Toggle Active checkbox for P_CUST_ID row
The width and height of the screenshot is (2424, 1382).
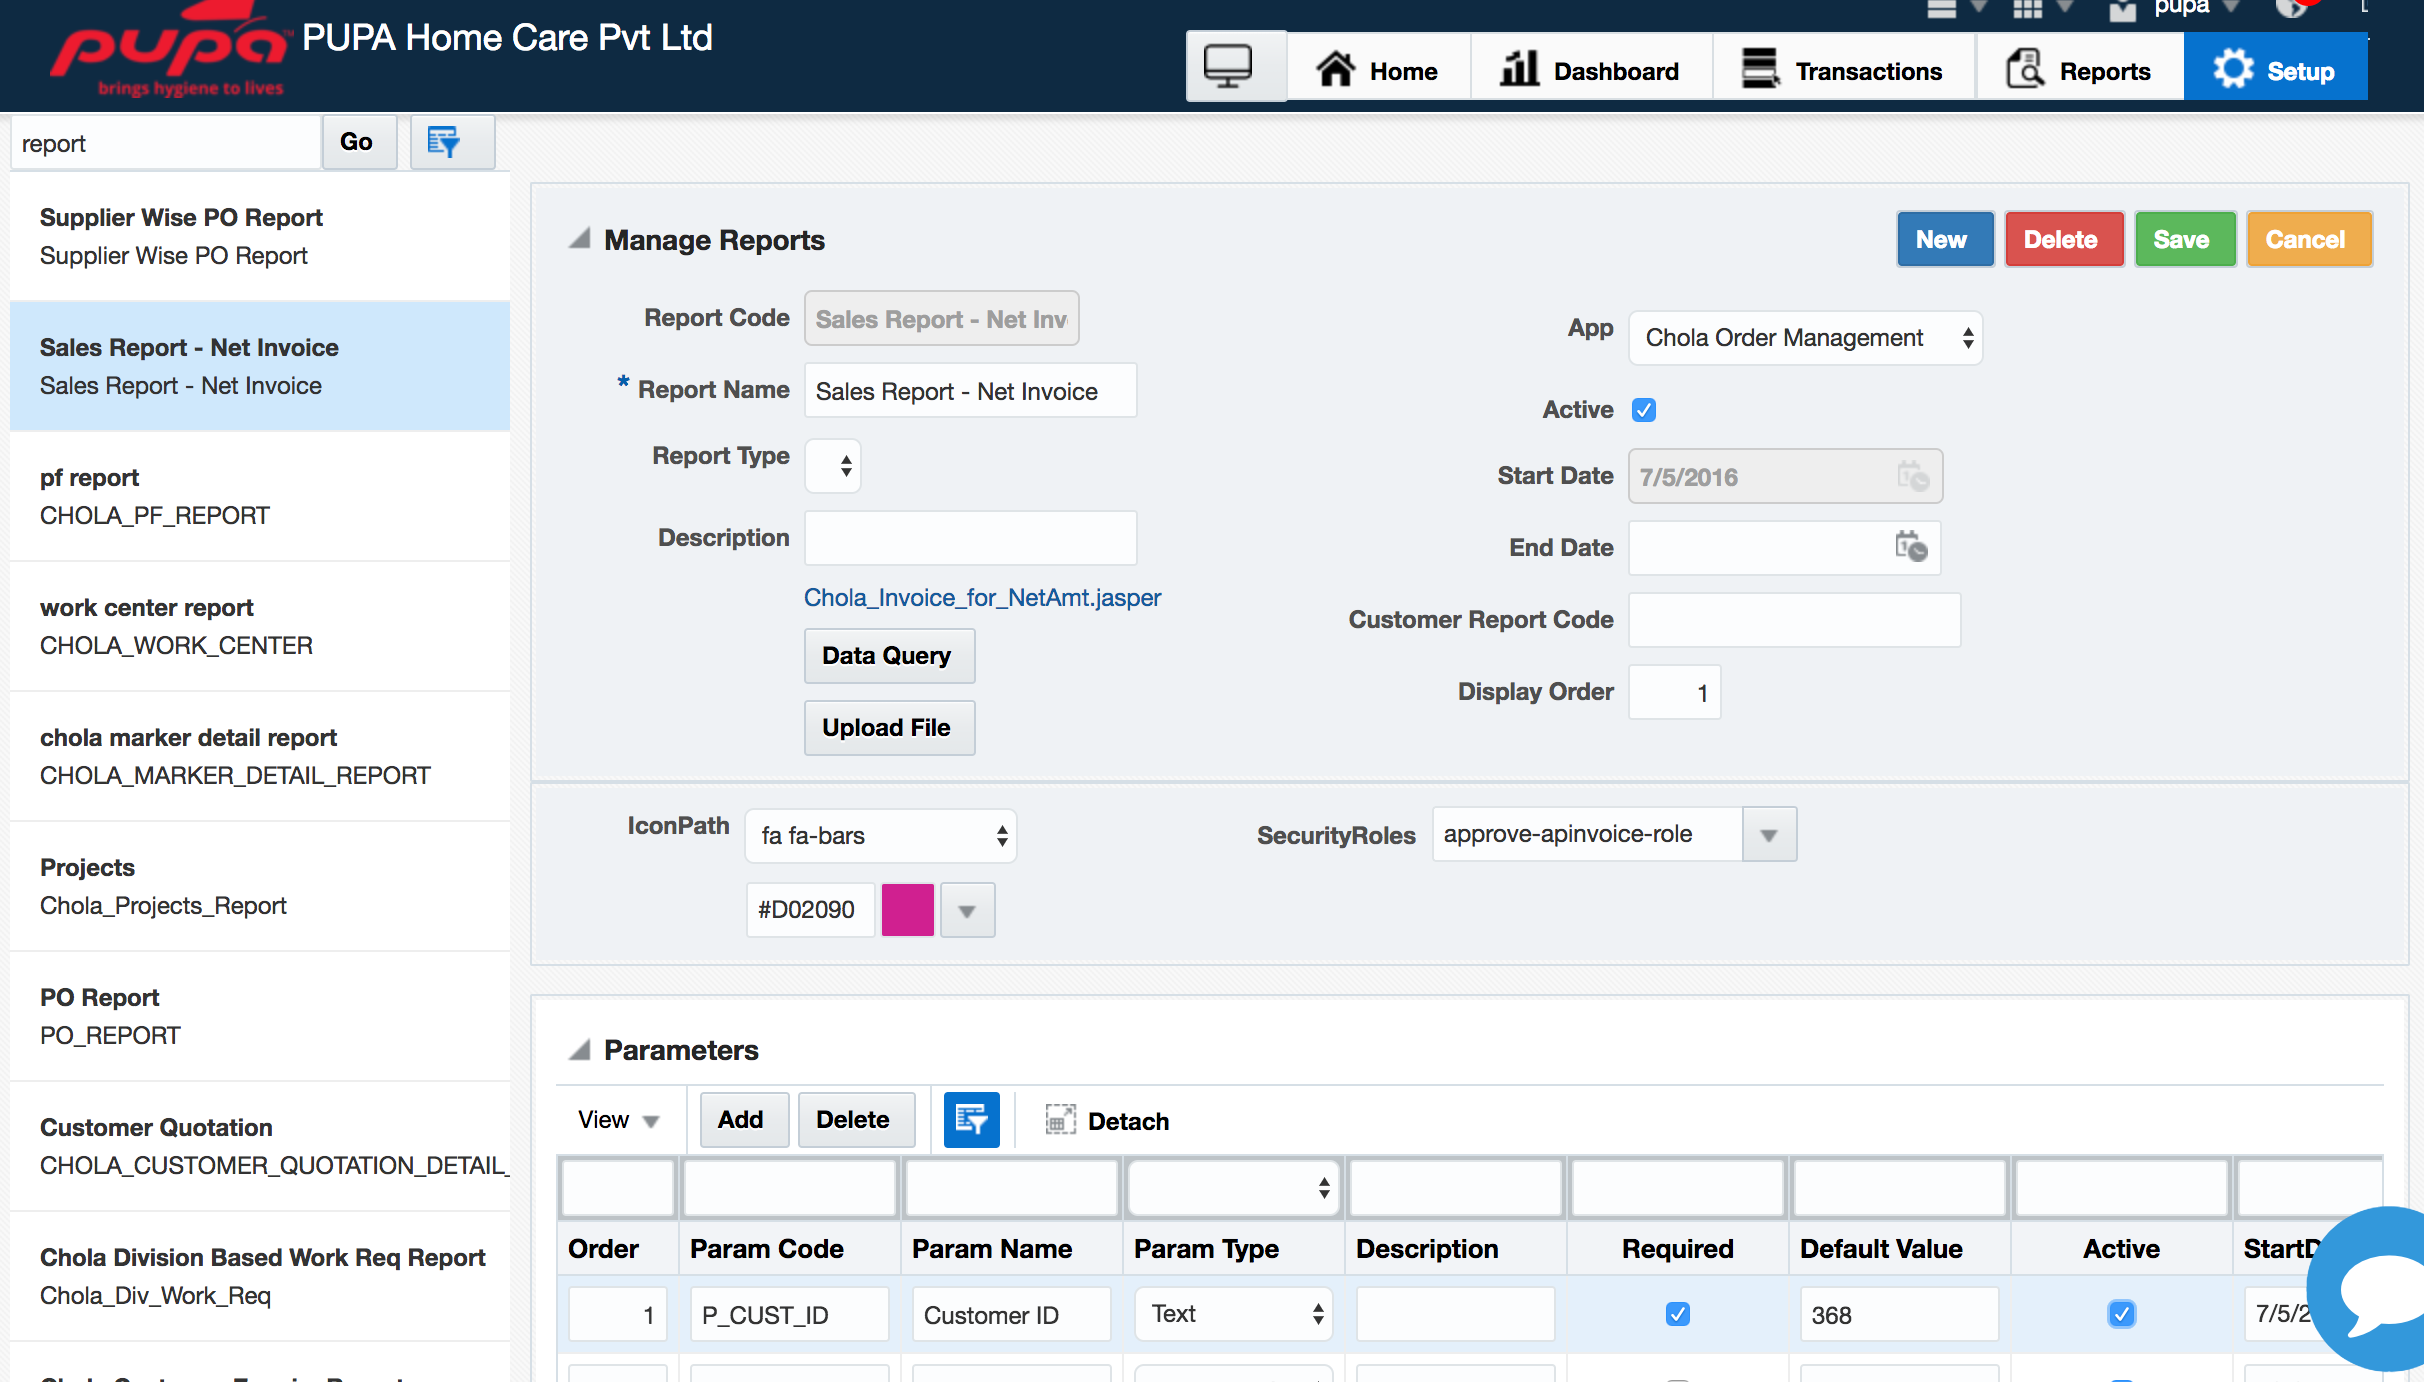tap(2121, 1314)
